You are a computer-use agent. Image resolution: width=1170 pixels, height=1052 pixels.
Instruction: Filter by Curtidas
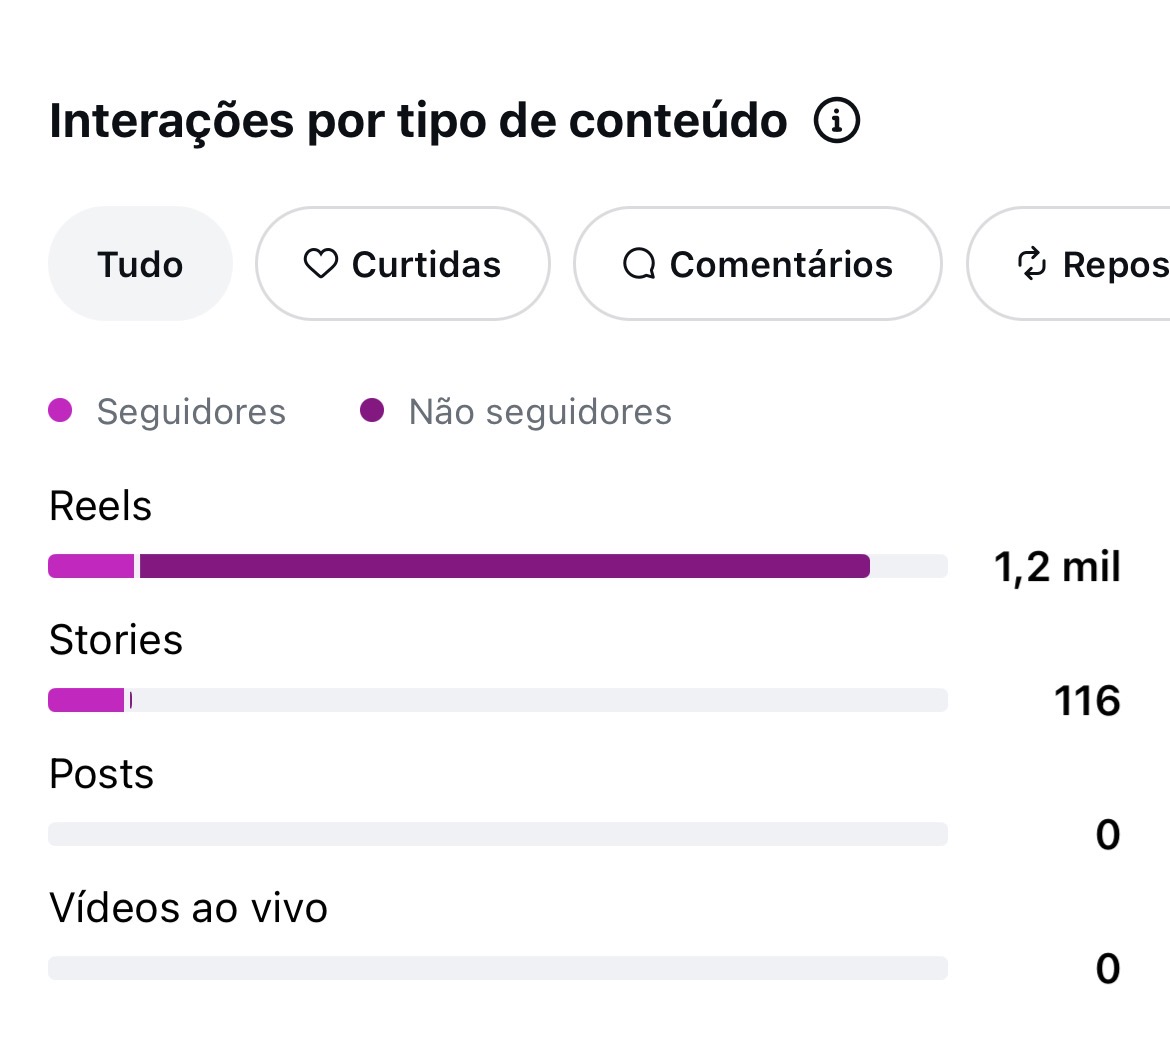click(403, 263)
